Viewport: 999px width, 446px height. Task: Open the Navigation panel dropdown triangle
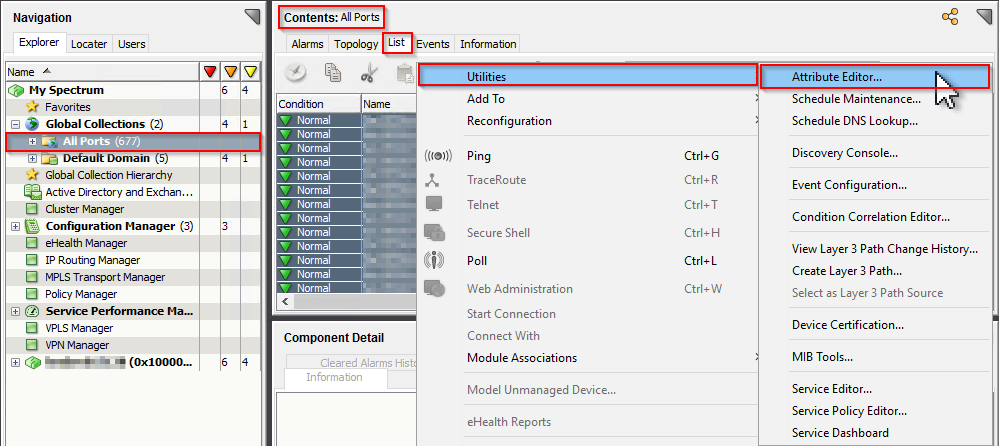click(x=252, y=16)
